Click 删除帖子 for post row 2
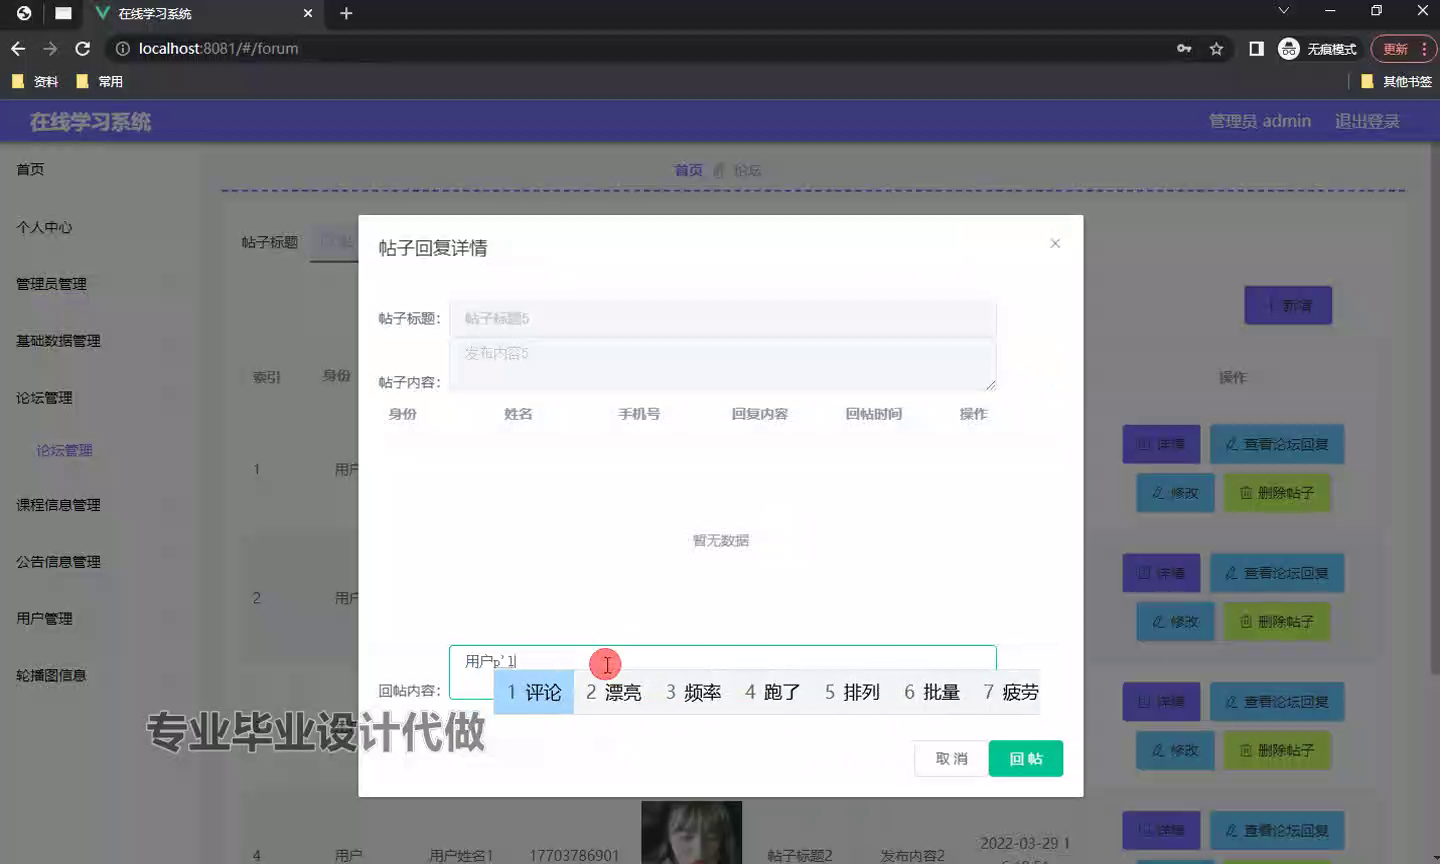This screenshot has width=1440, height=864. click(1277, 622)
